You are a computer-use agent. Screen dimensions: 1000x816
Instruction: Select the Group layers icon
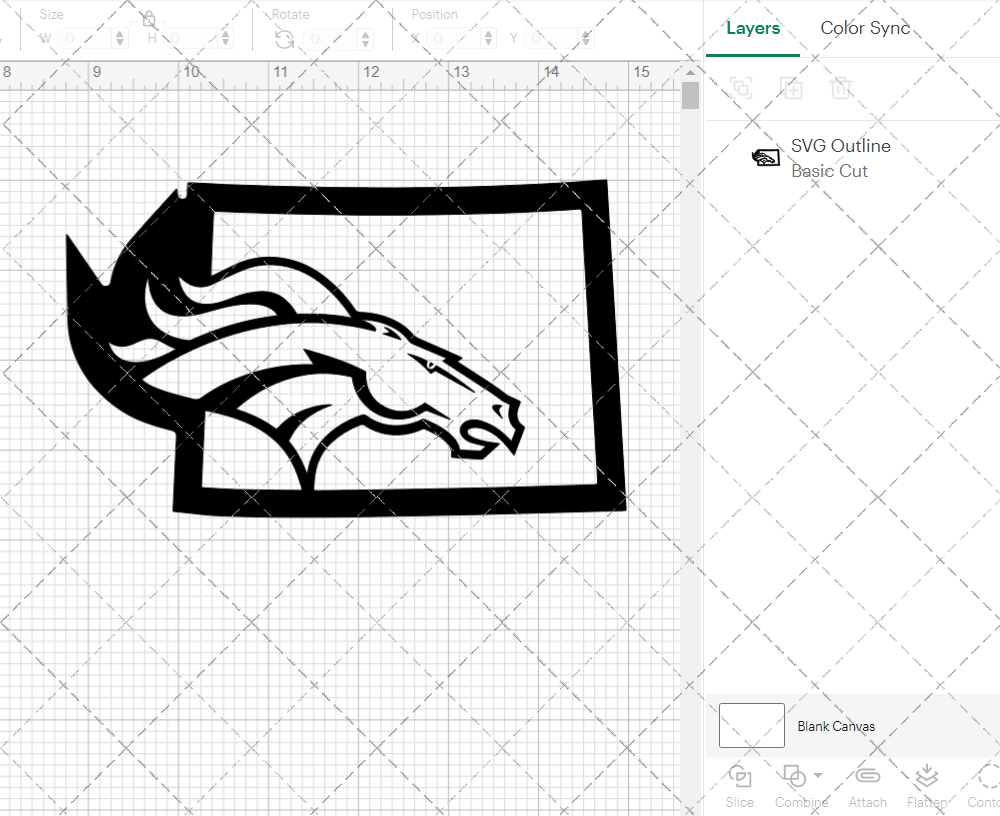[x=741, y=87]
